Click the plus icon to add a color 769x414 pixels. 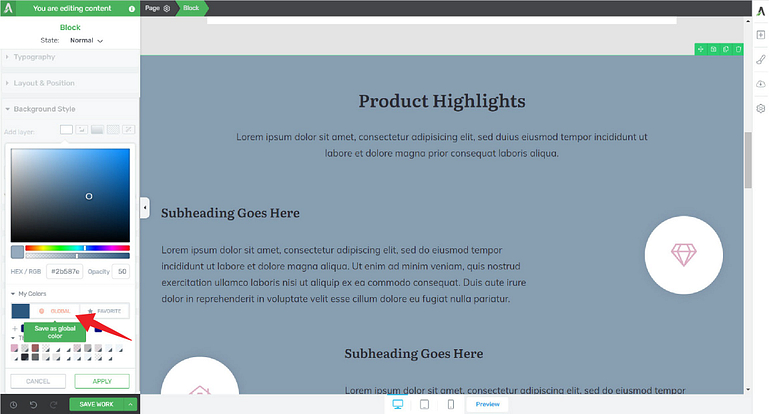15,328
